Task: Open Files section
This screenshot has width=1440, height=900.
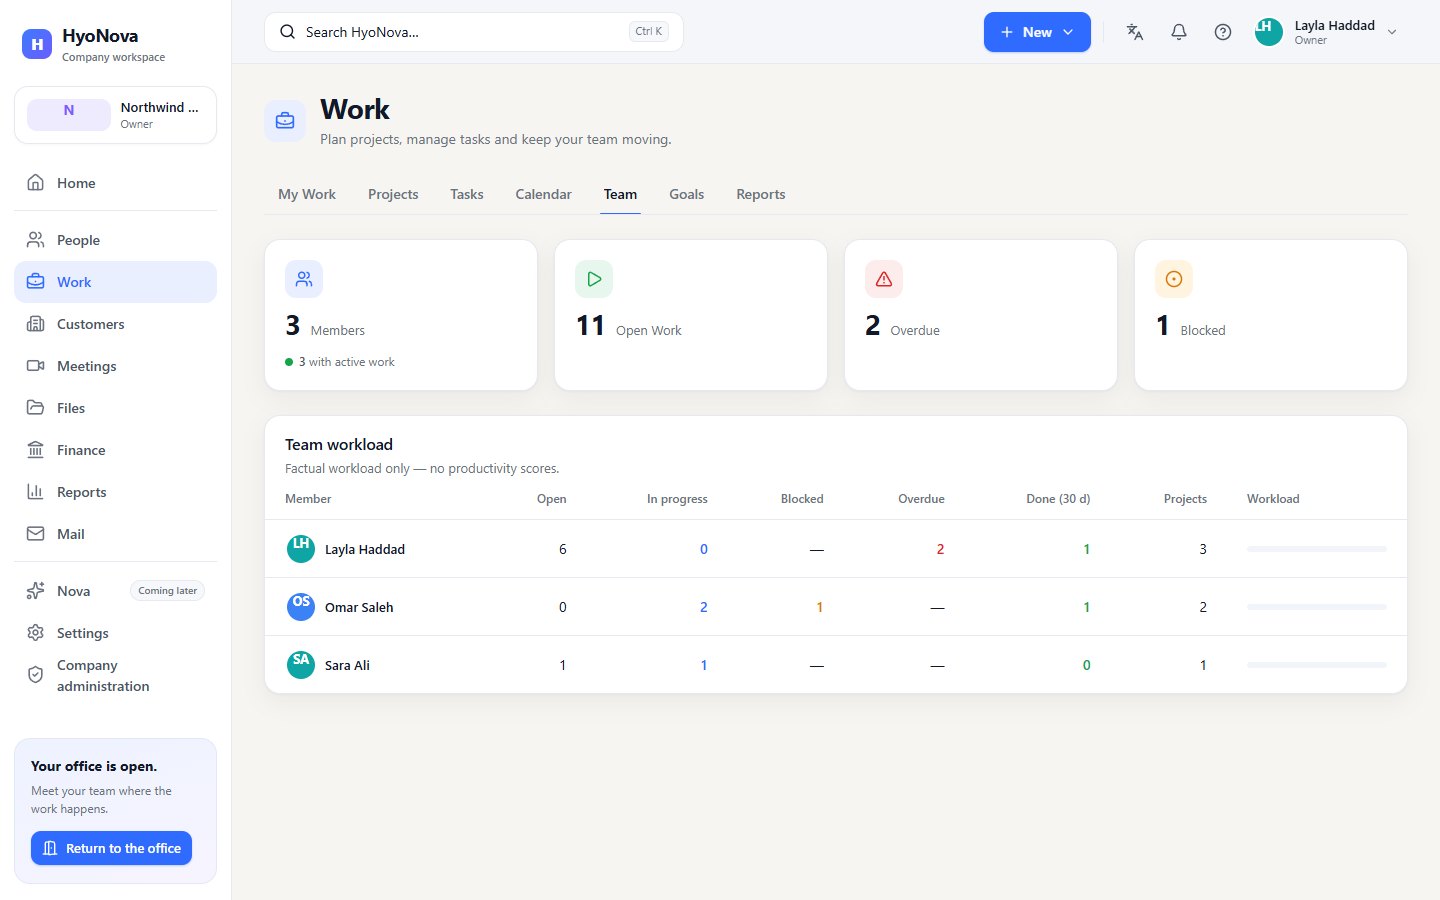Action: pyautogui.click(x=115, y=408)
